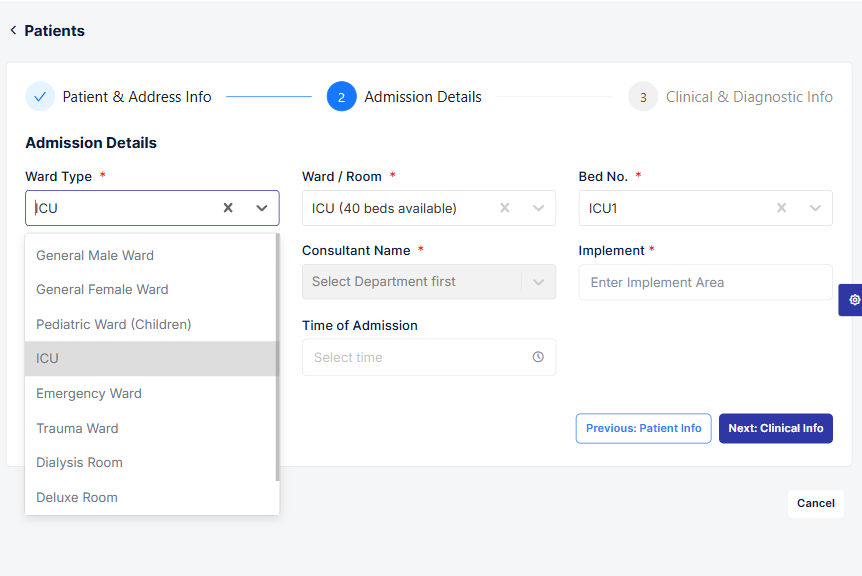
Task: Expand the Bed No. dropdown
Action: coord(816,208)
